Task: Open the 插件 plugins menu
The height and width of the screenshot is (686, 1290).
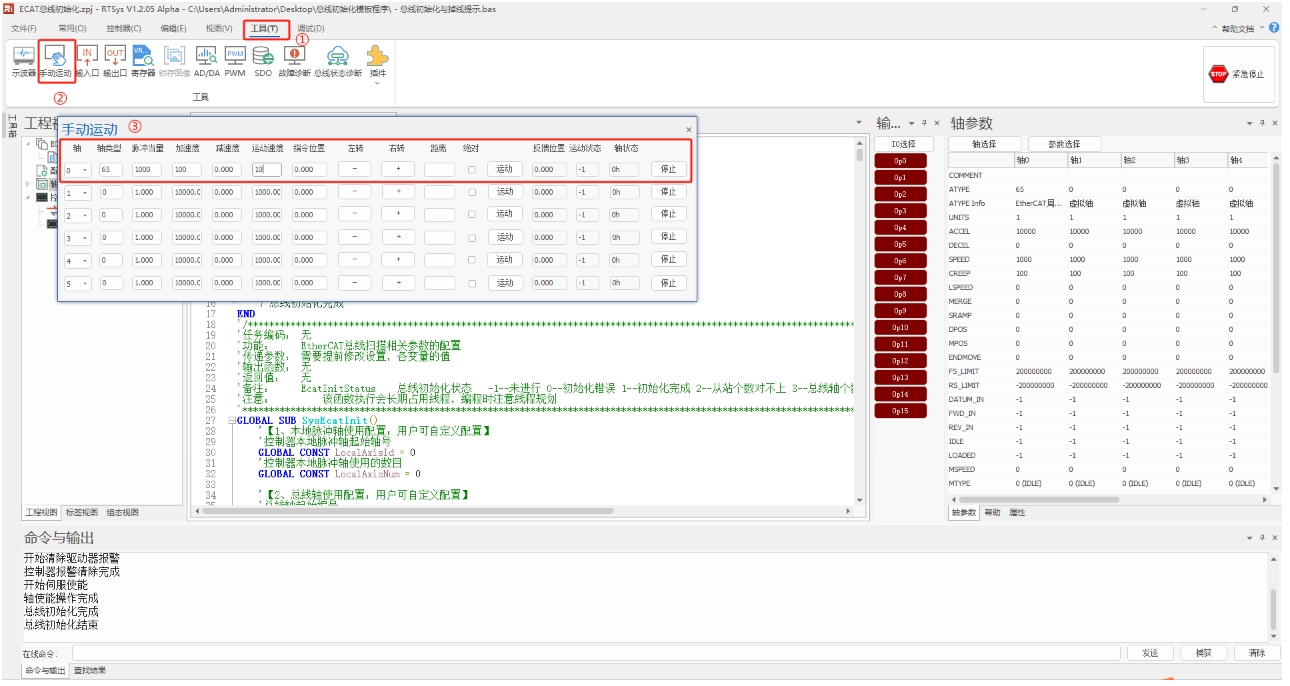Action: coord(378,63)
